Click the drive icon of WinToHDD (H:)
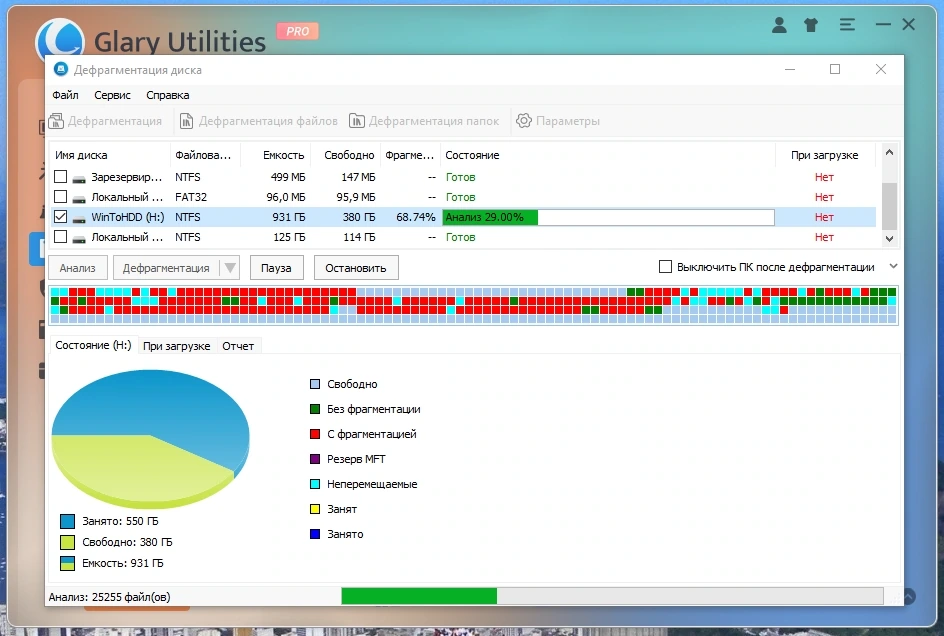The height and width of the screenshot is (636, 944). (x=79, y=218)
